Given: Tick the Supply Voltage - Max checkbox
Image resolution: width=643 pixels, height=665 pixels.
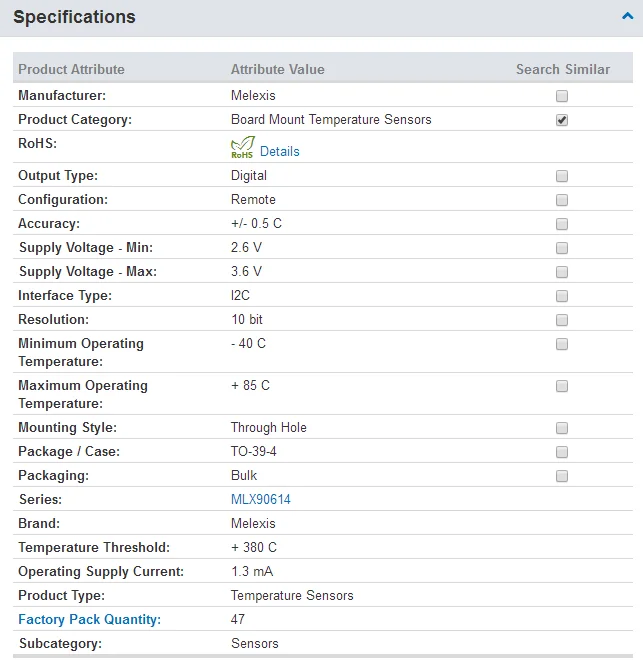Looking at the screenshot, I should pos(562,272).
